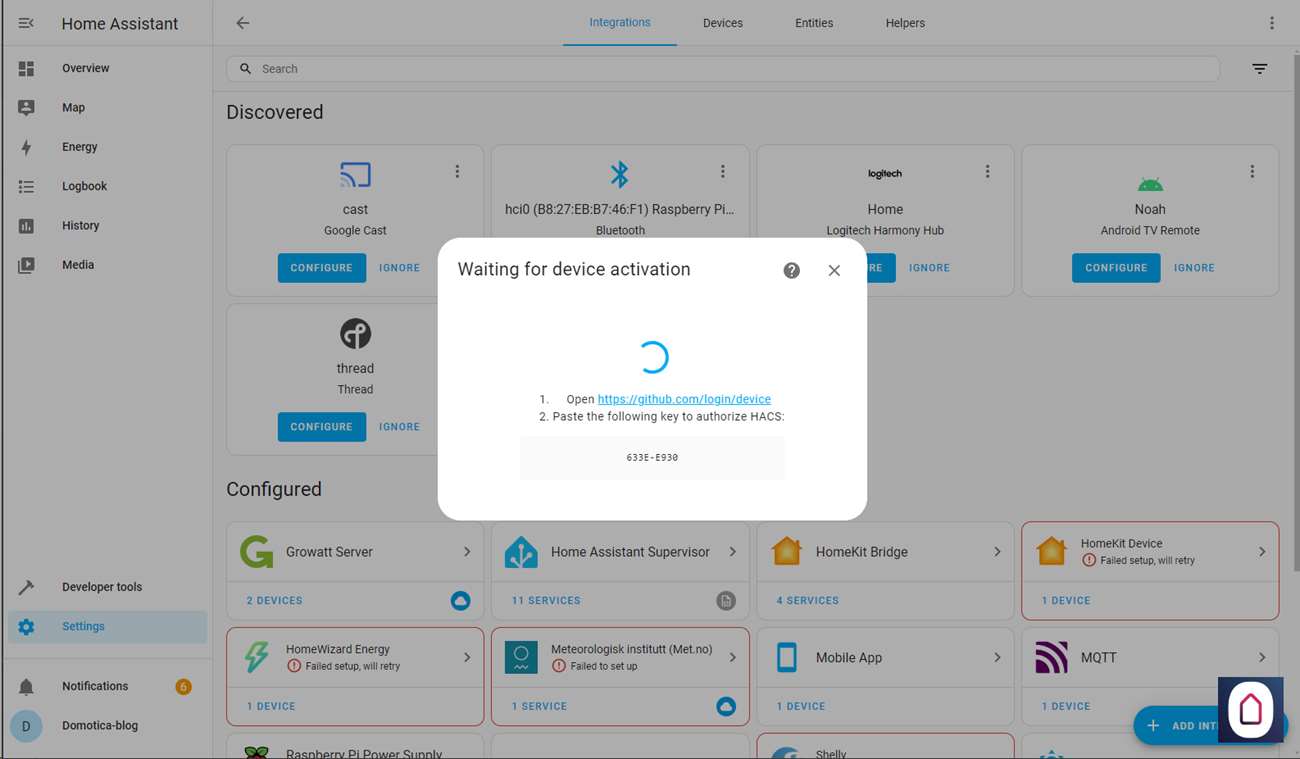Image resolution: width=1300 pixels, height=759 pixels.
Task: Expand the HomeKit Device chevron
Action: [x=1262, y=552]
